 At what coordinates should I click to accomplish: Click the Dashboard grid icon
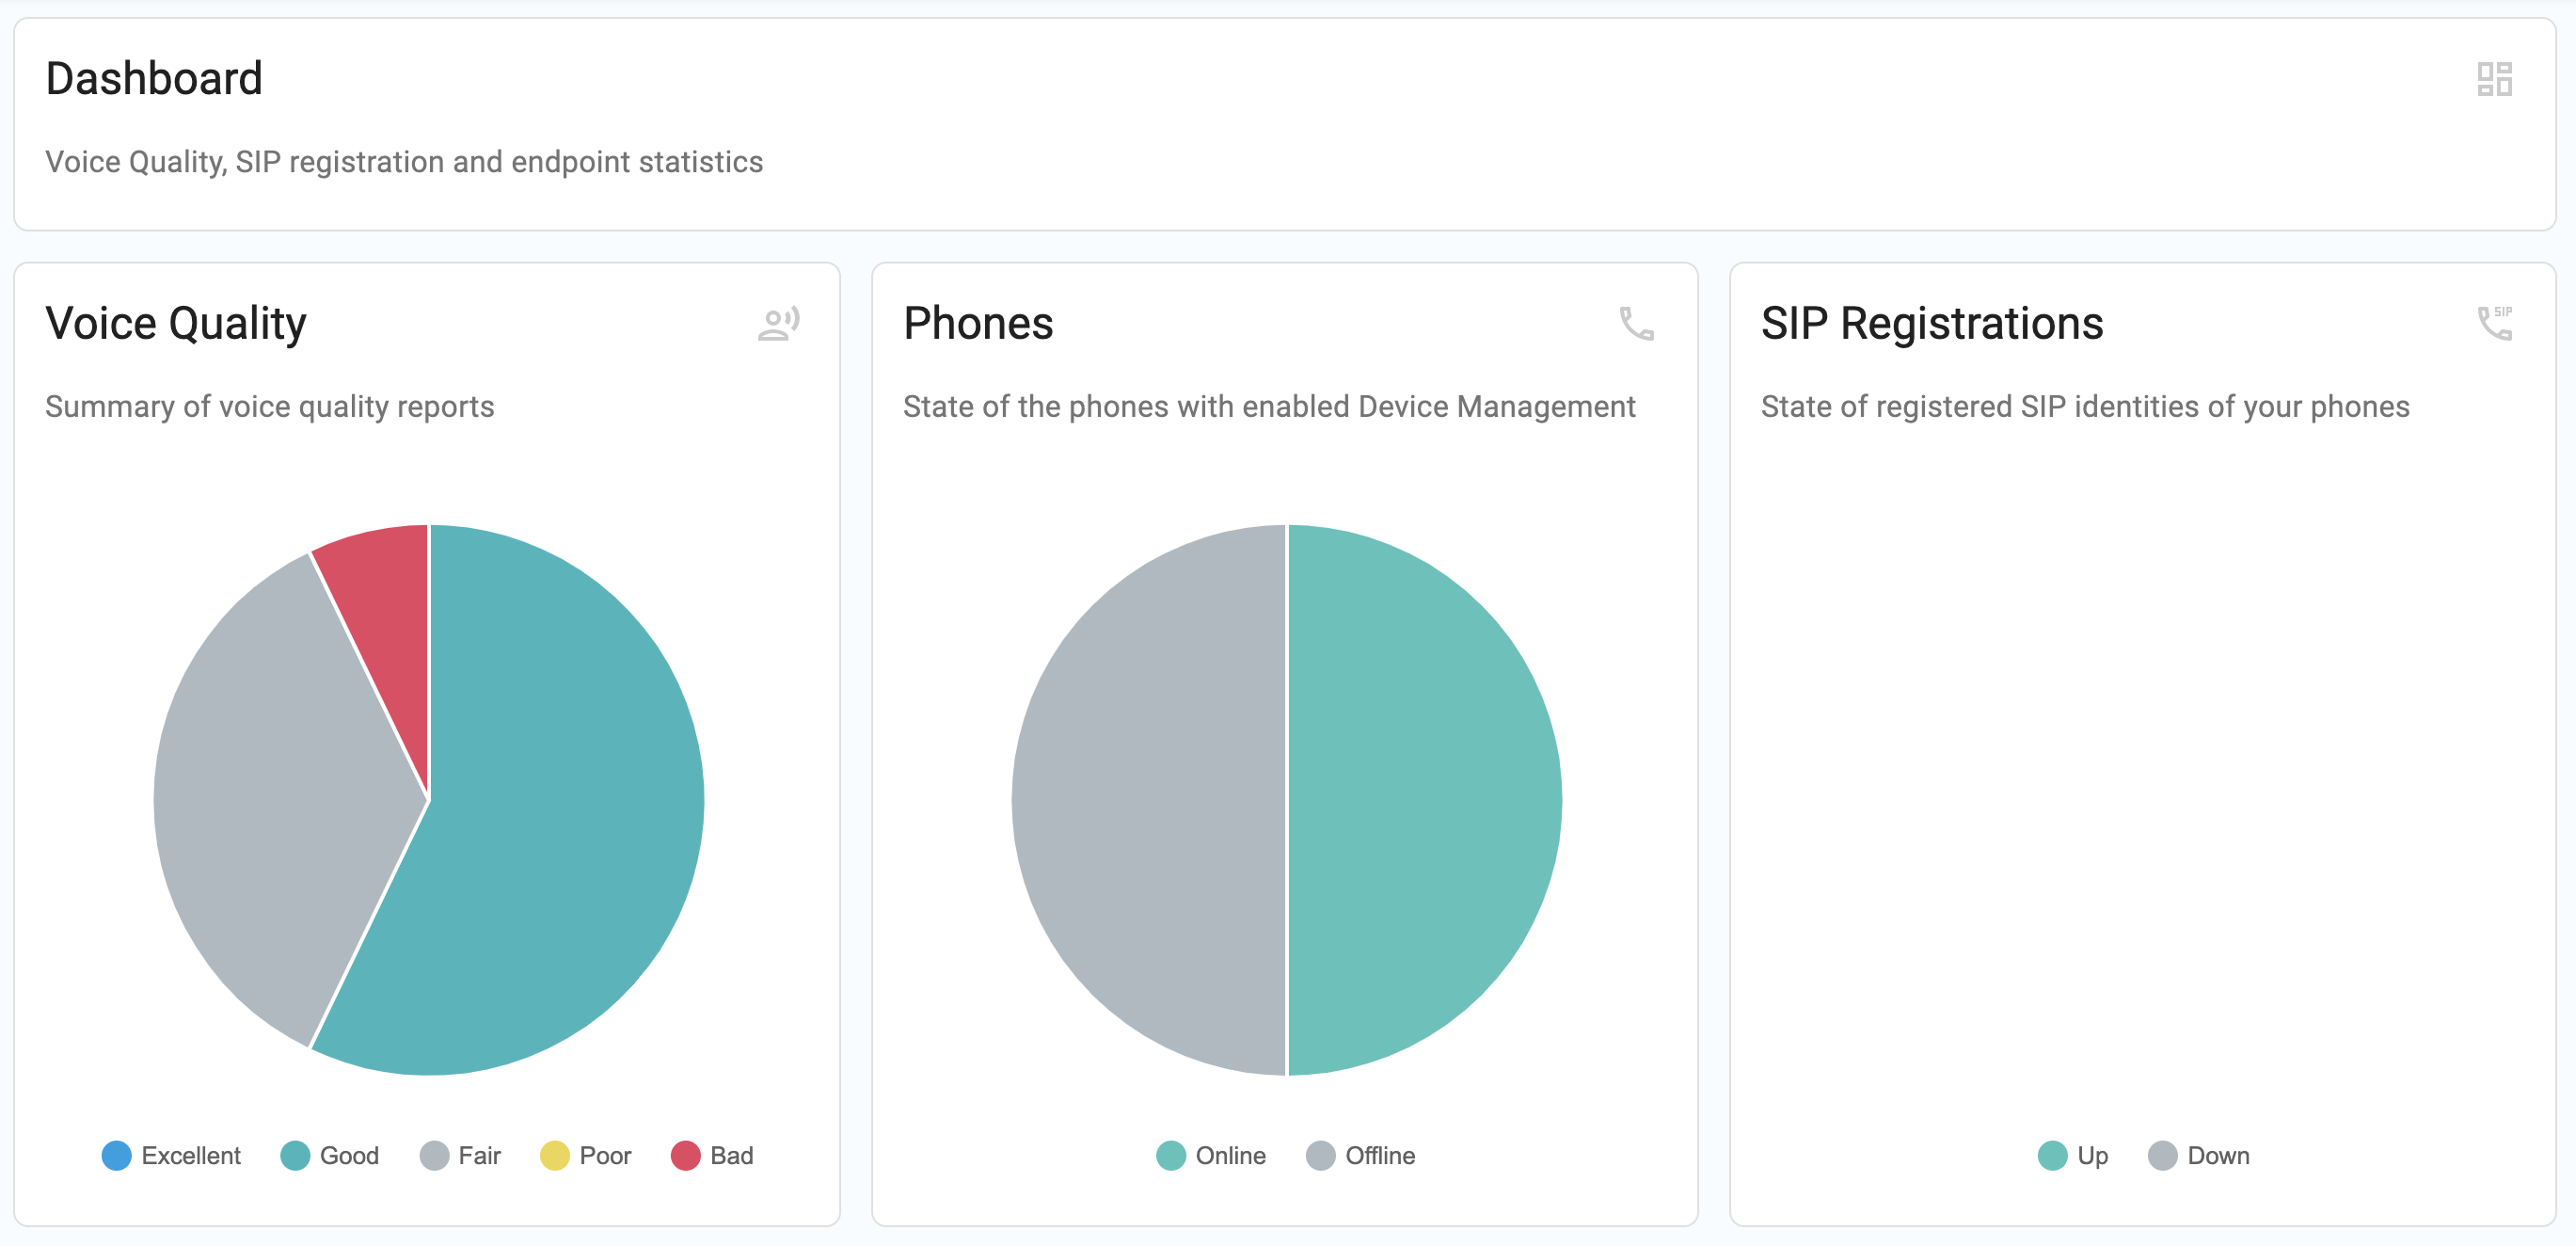coord(2494,79)
